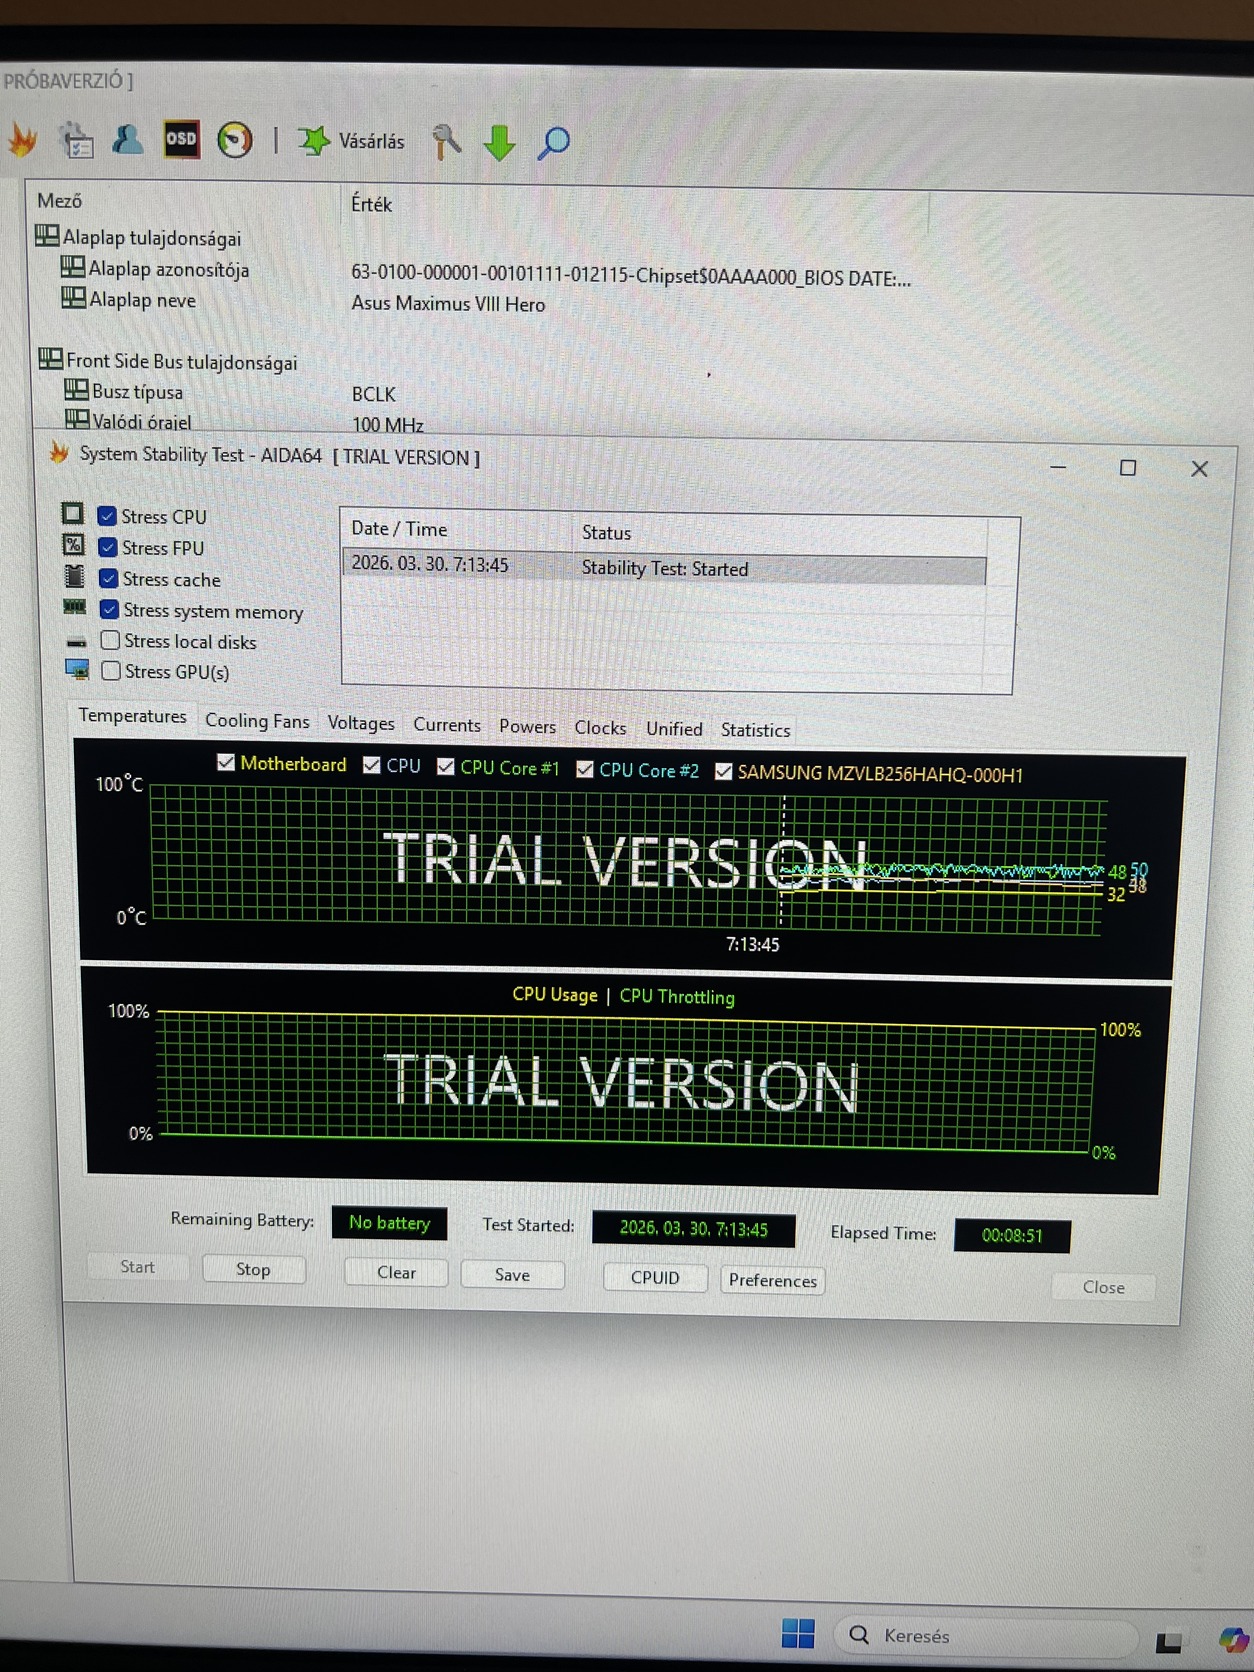Open the Copilot taskbar icon

(x=1233, y=1641)
